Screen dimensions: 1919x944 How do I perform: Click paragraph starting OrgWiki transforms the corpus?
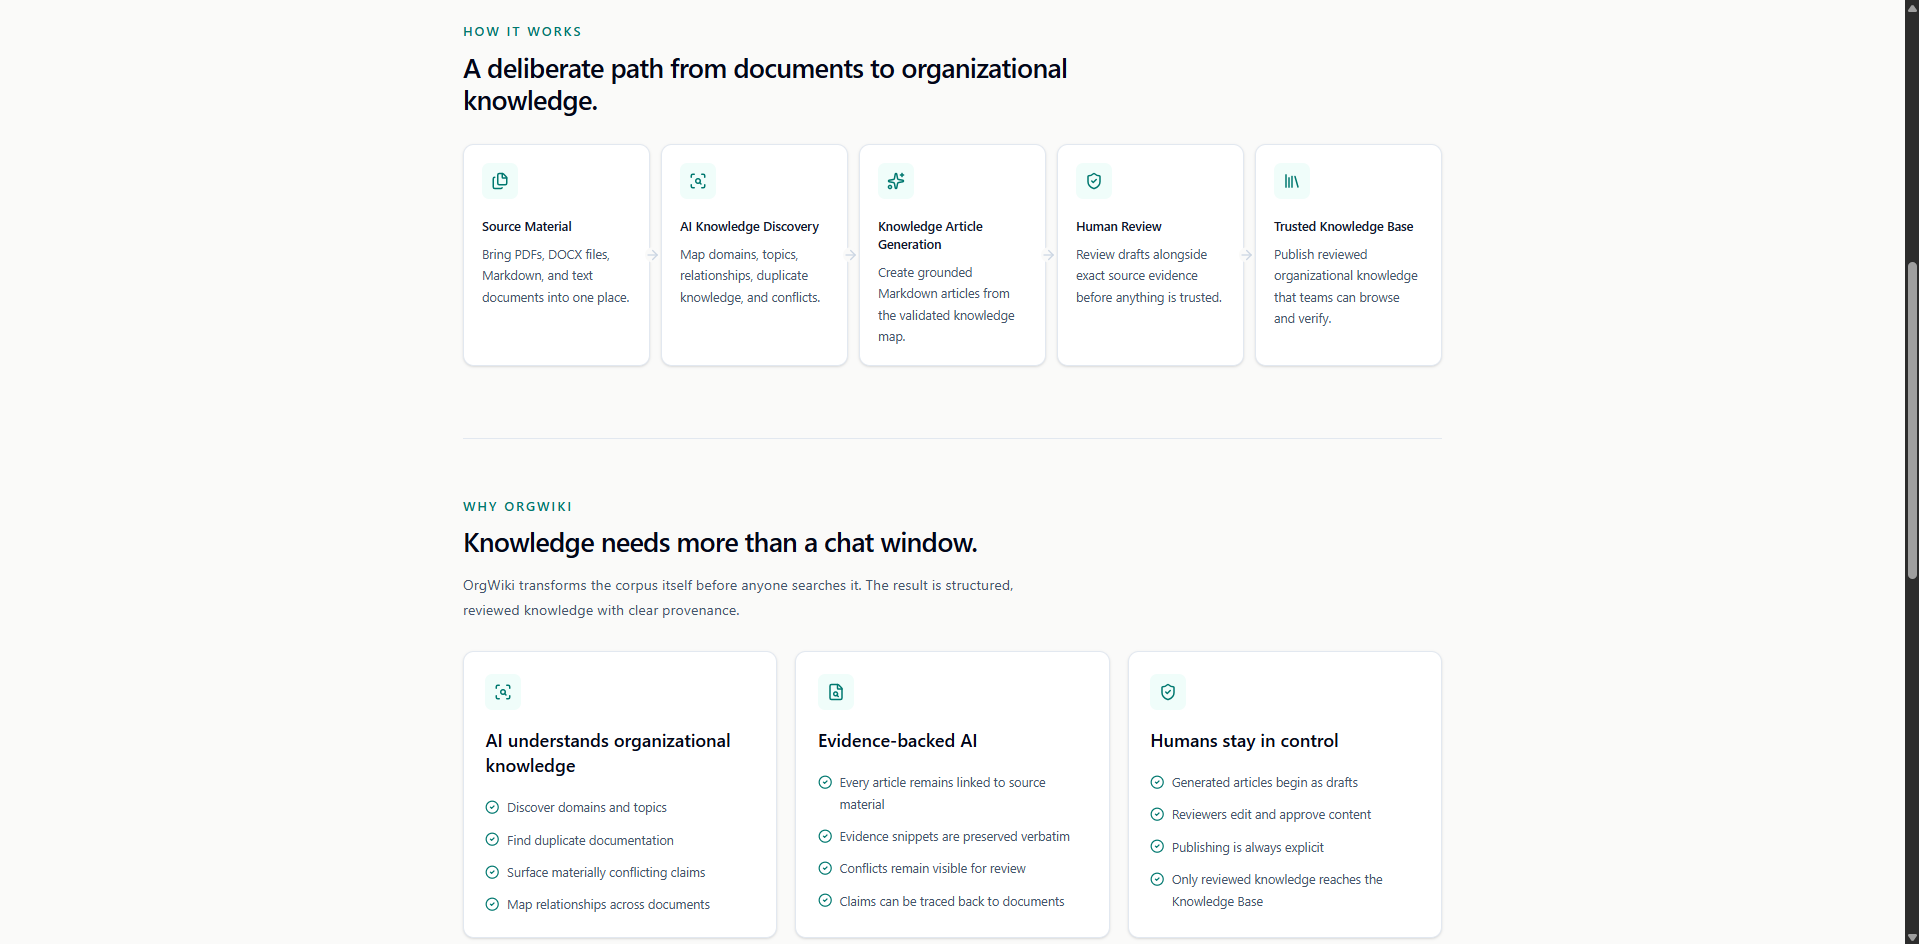(x=738, y=598)
